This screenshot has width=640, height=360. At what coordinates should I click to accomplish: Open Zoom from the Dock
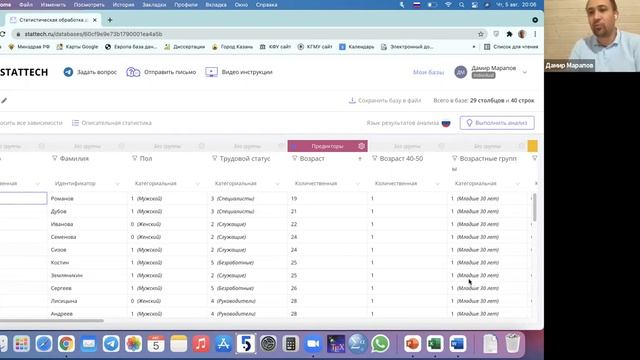[313, 344]
